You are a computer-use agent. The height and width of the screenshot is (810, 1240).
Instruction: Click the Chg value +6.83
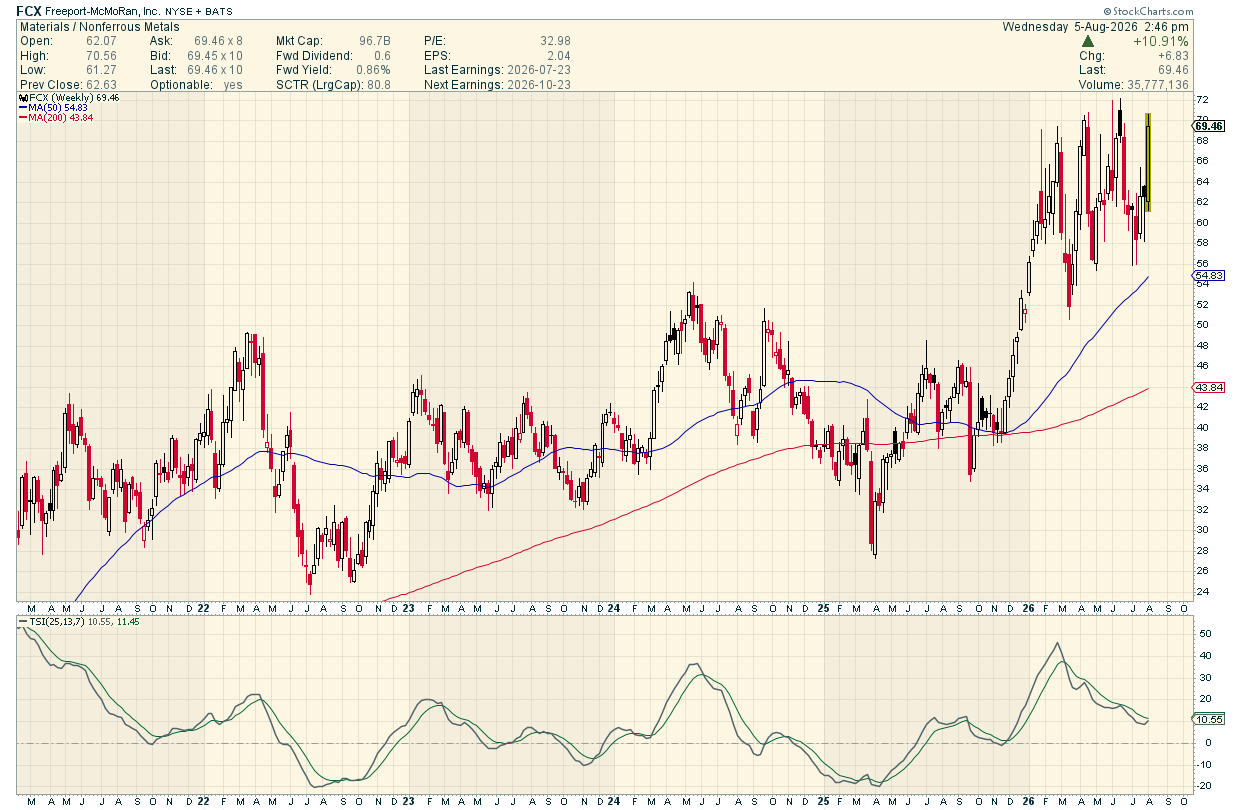click(x=1172, y=56)
